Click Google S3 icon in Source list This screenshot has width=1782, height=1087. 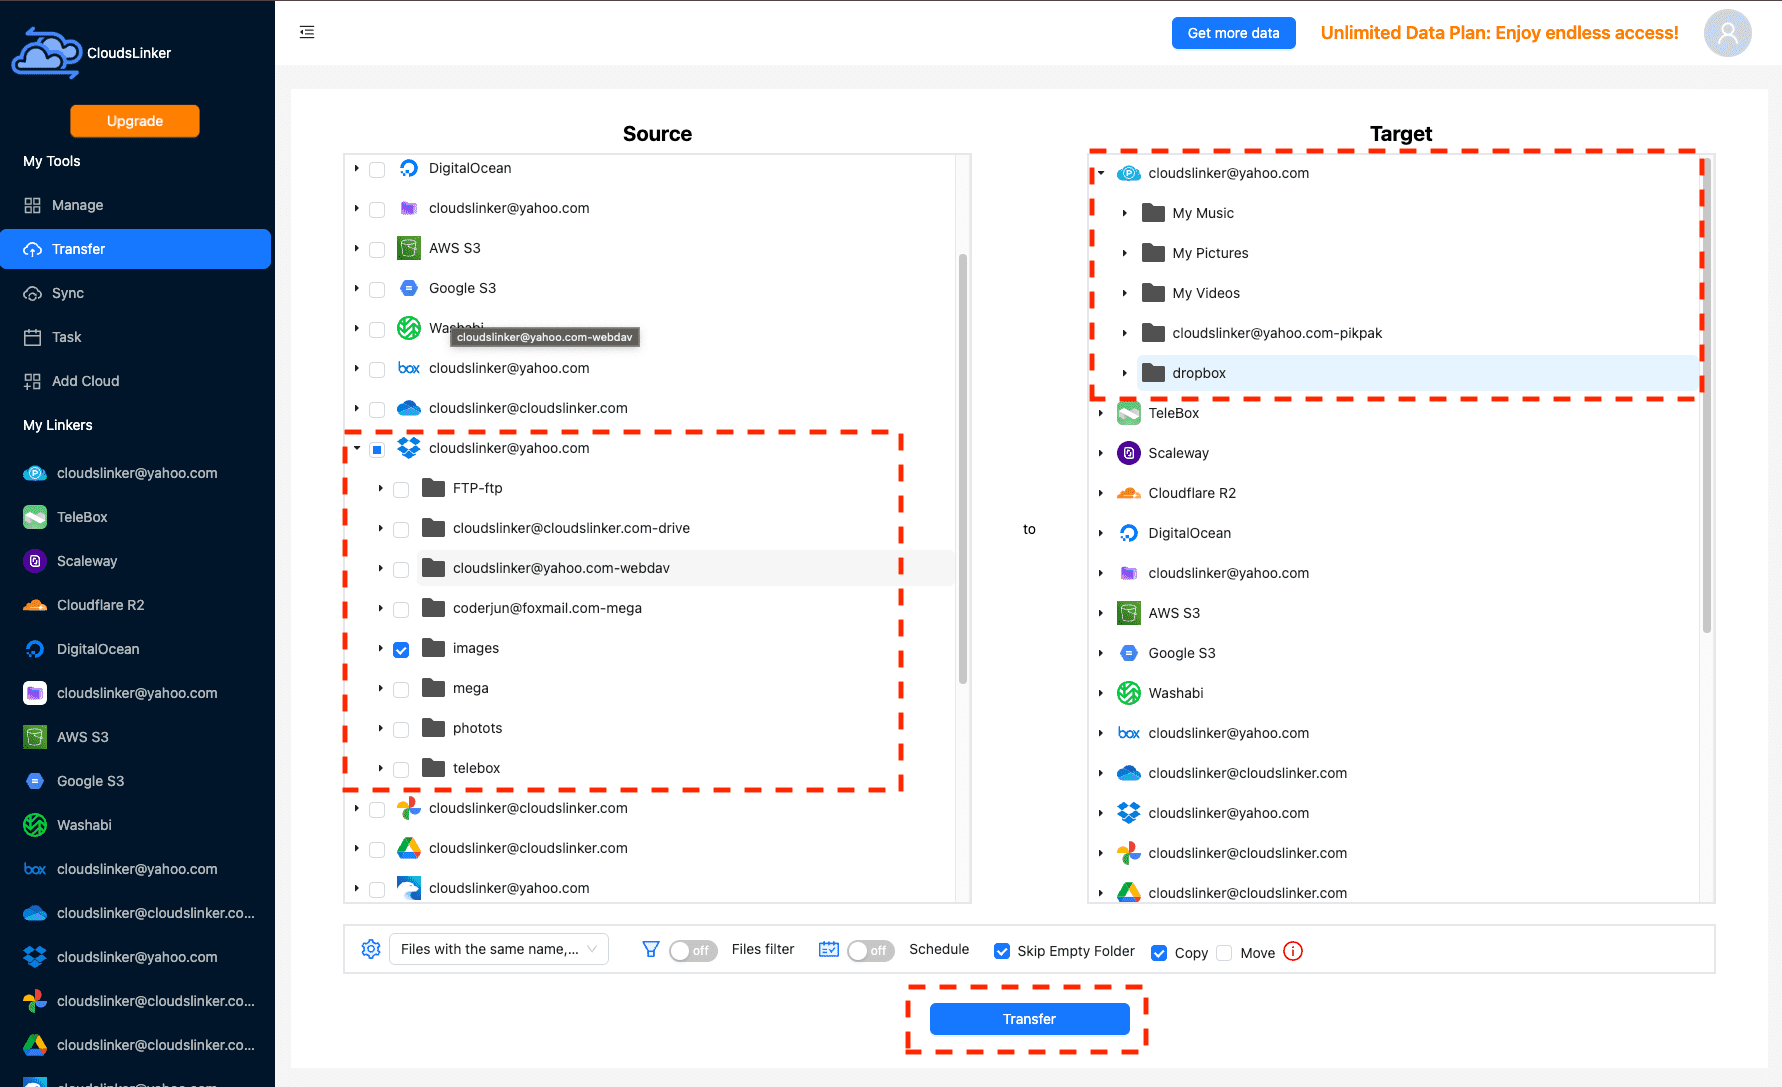(409, 288)
